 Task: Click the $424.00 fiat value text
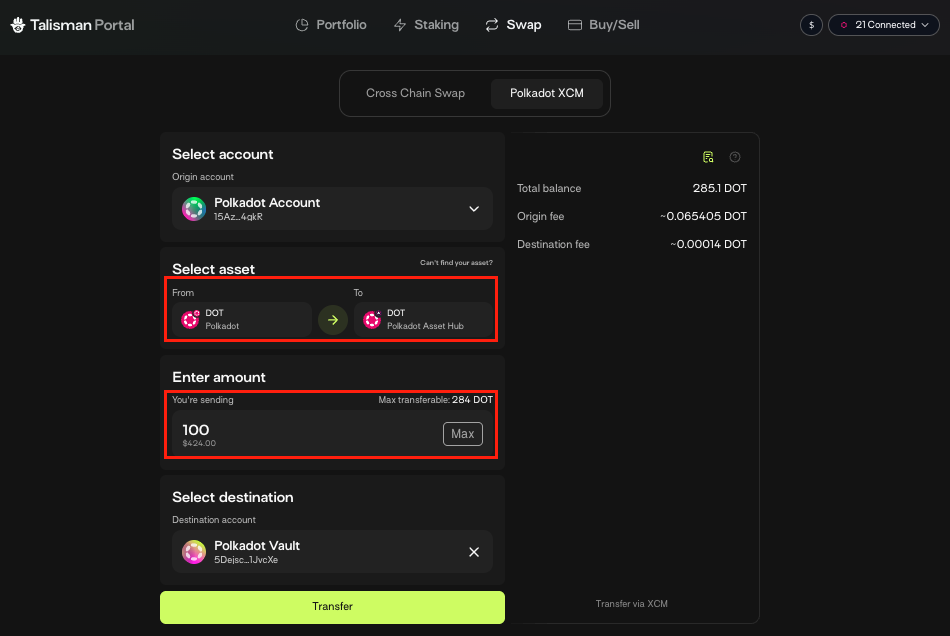point(199,443)
